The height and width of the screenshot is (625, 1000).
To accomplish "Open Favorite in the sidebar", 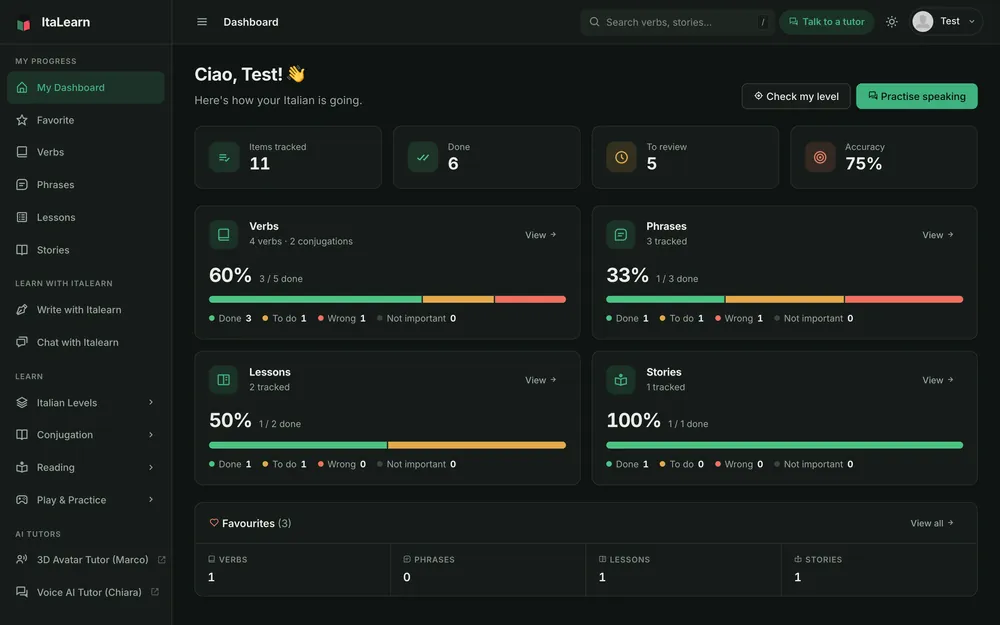I will coord(85,120).
